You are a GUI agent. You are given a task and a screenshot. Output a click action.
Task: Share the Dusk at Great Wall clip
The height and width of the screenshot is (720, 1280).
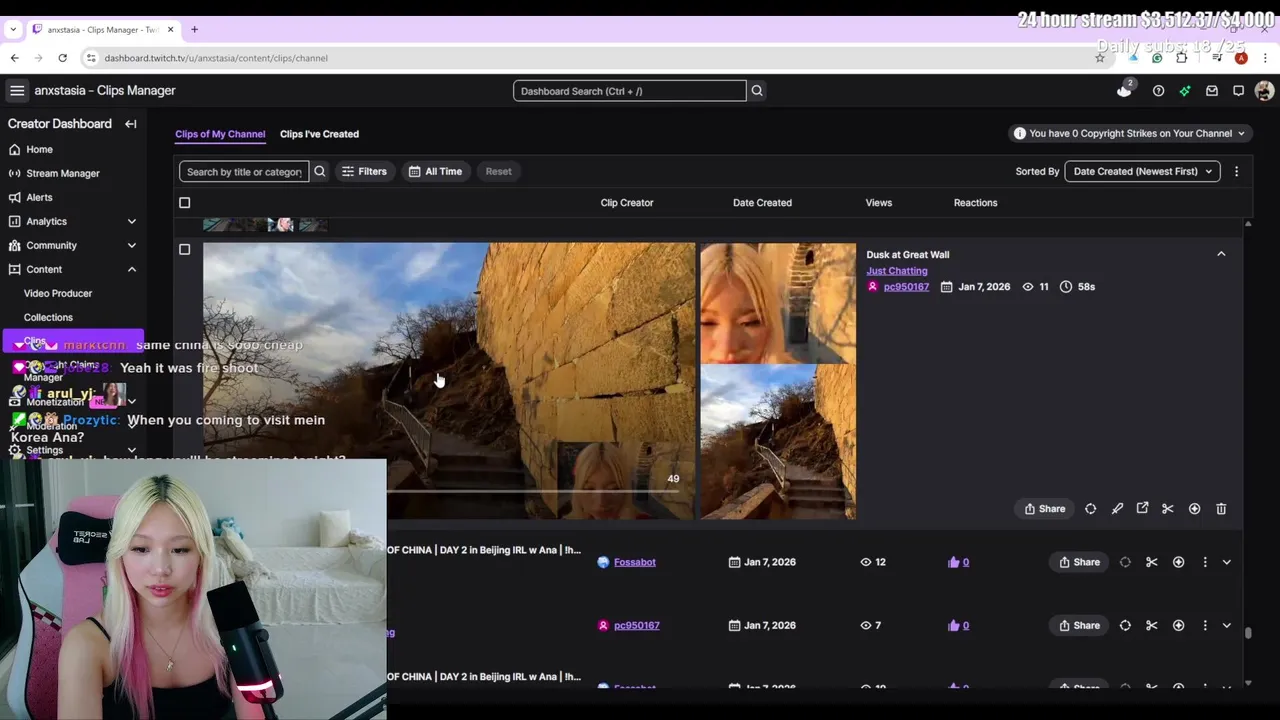(x=1044, y=509)
